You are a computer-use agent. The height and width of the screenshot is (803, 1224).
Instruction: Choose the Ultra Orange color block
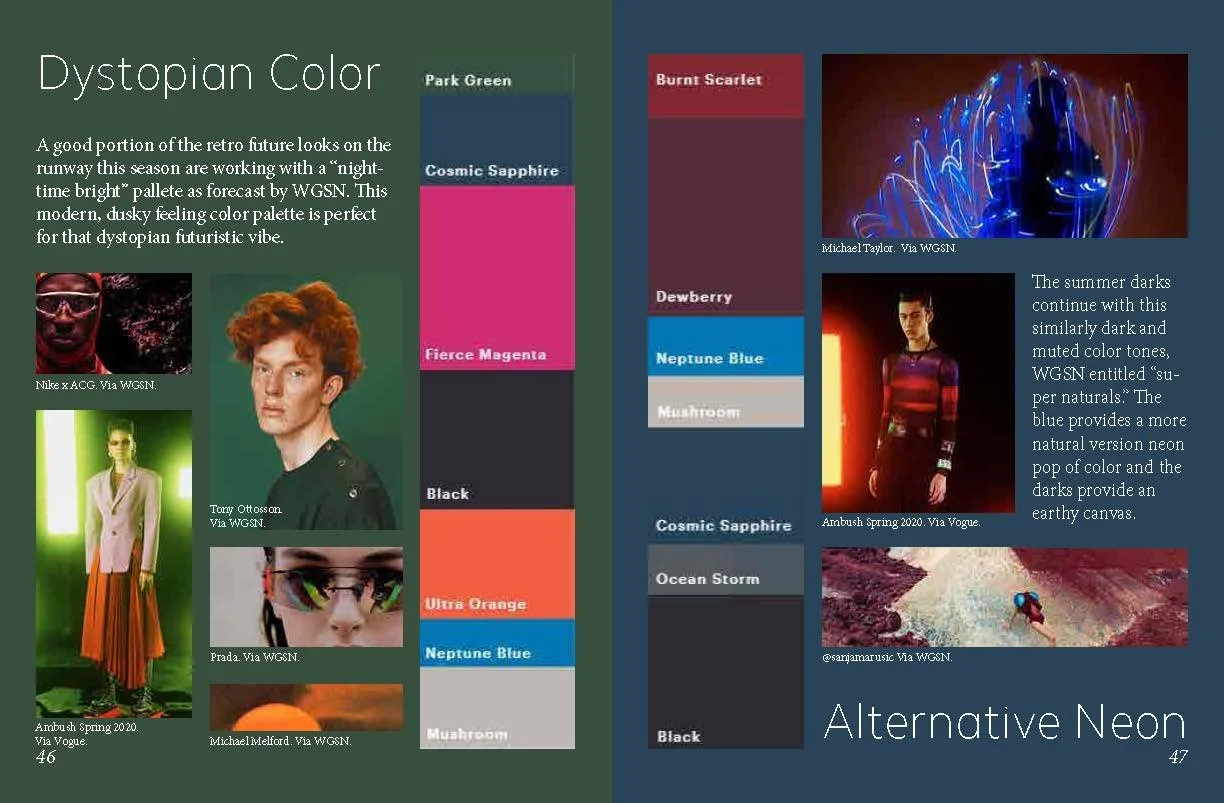point(497,564)
